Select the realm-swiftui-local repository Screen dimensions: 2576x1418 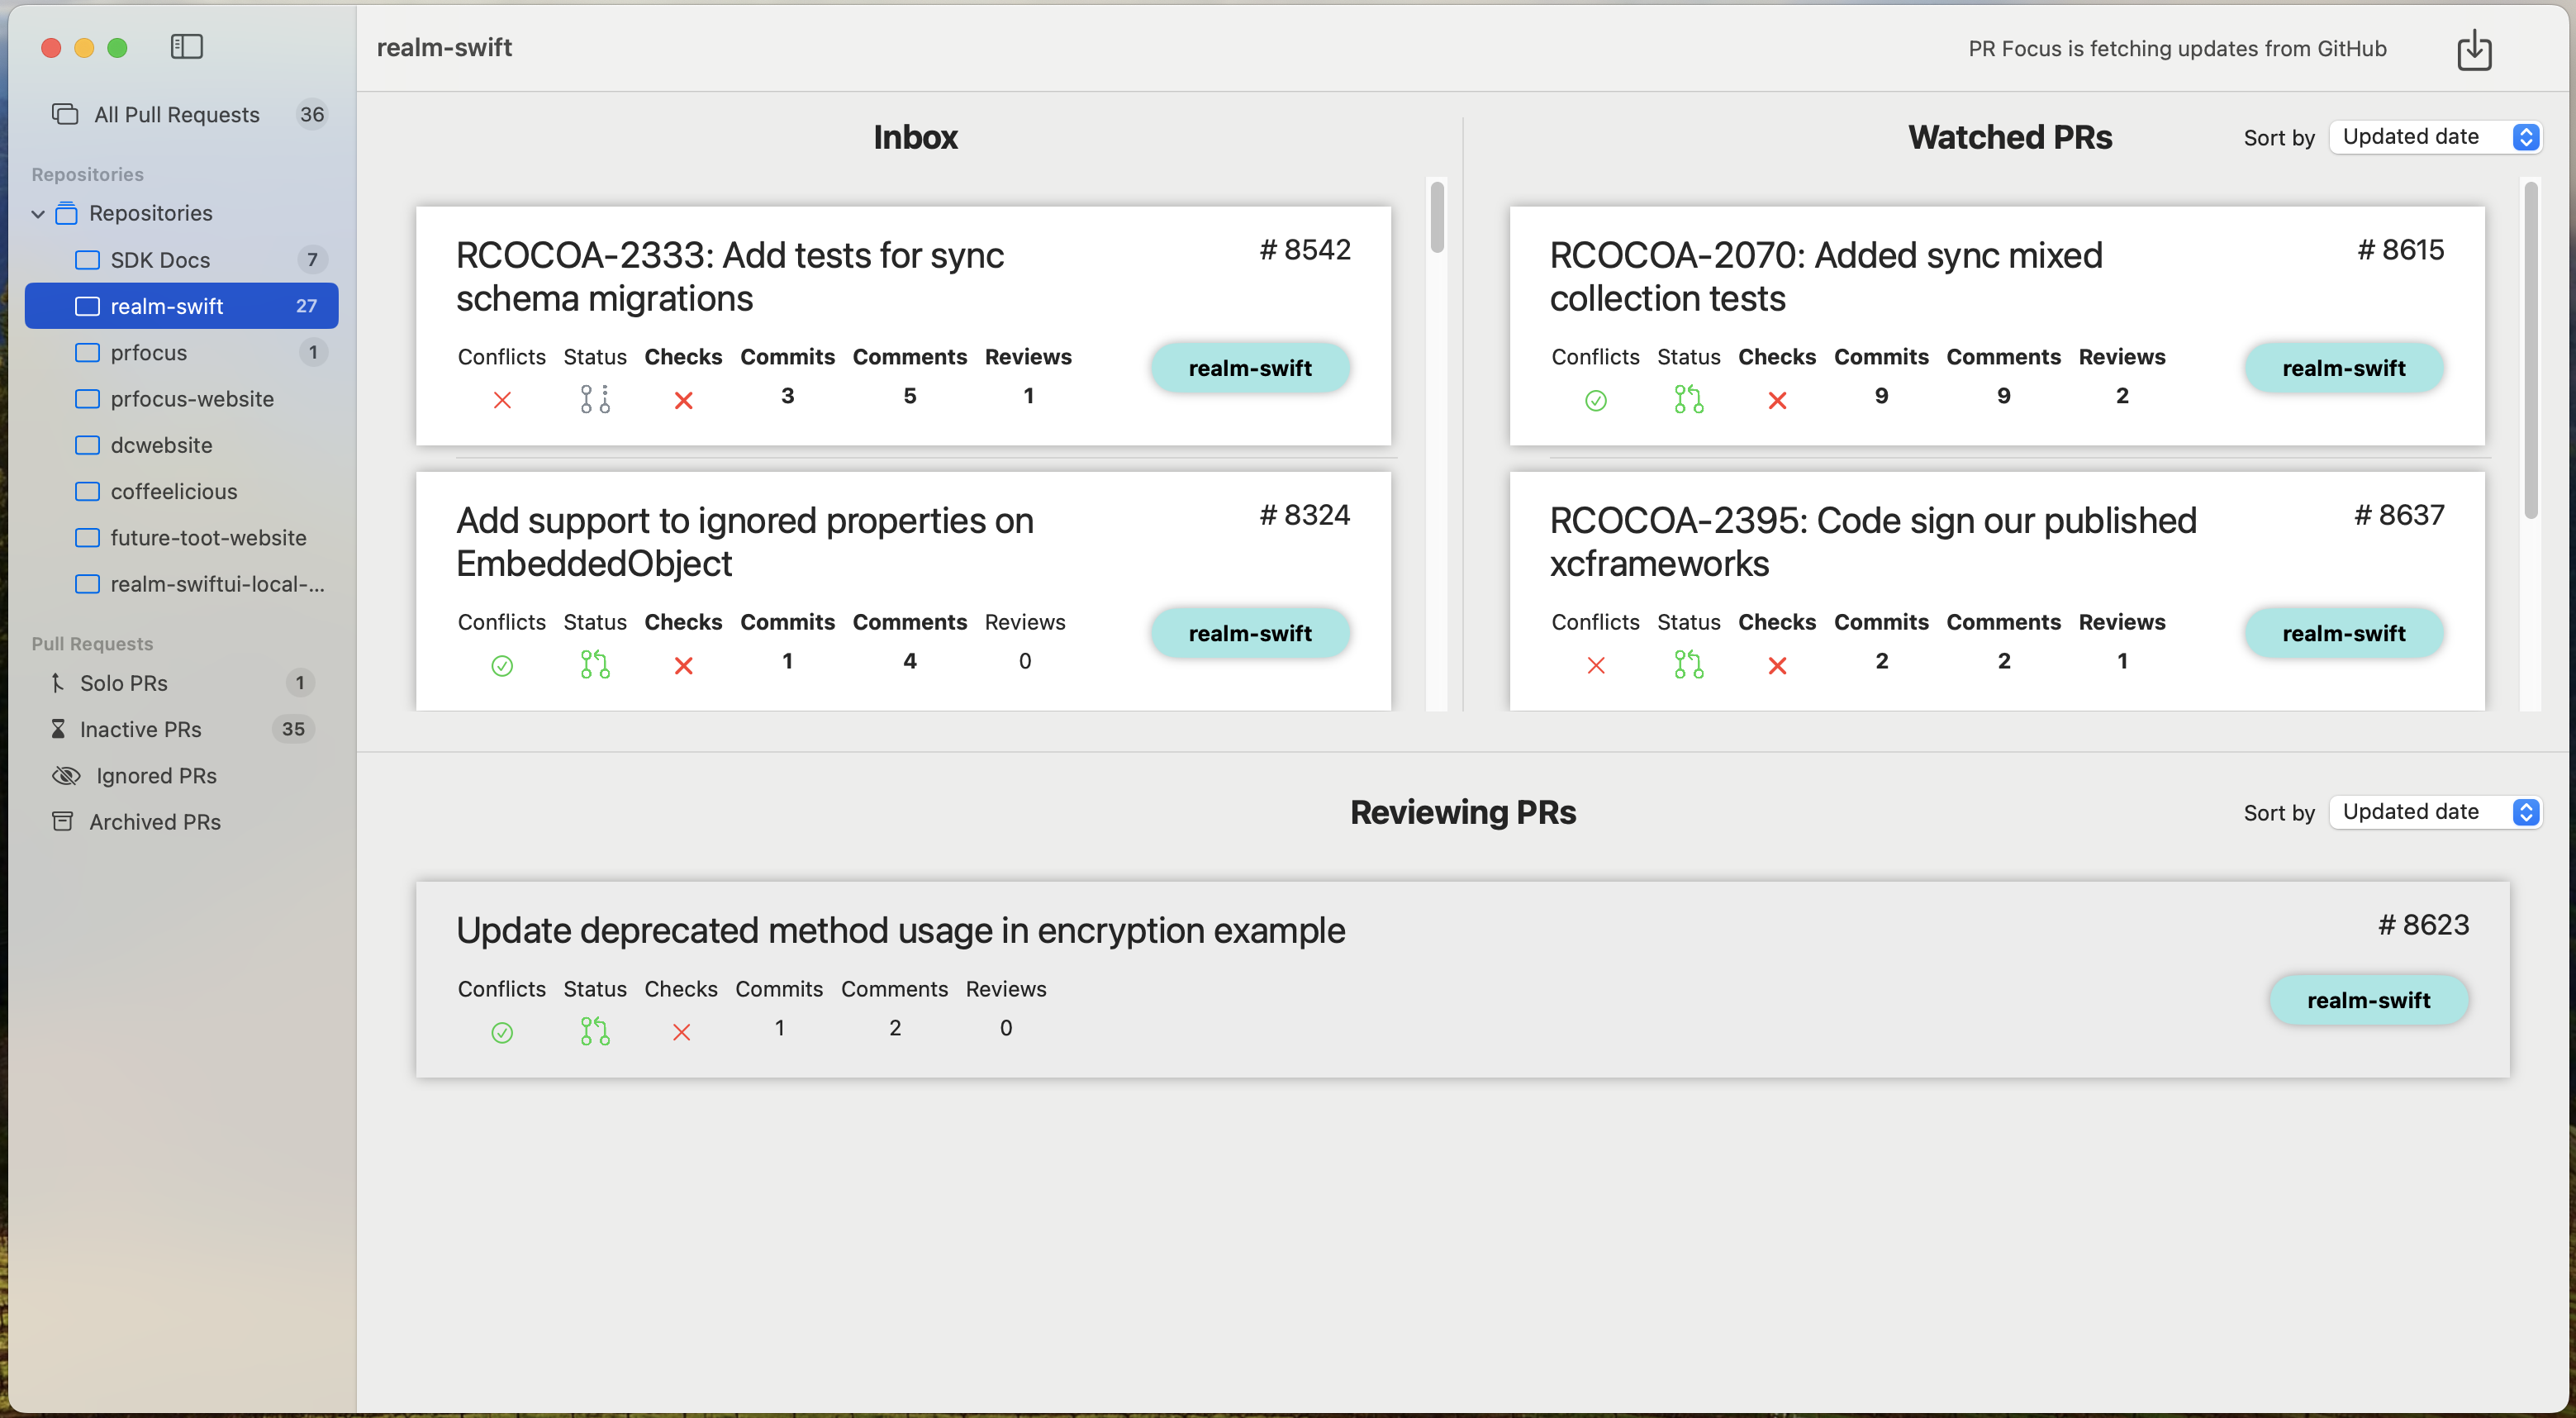tap(181, 583)
